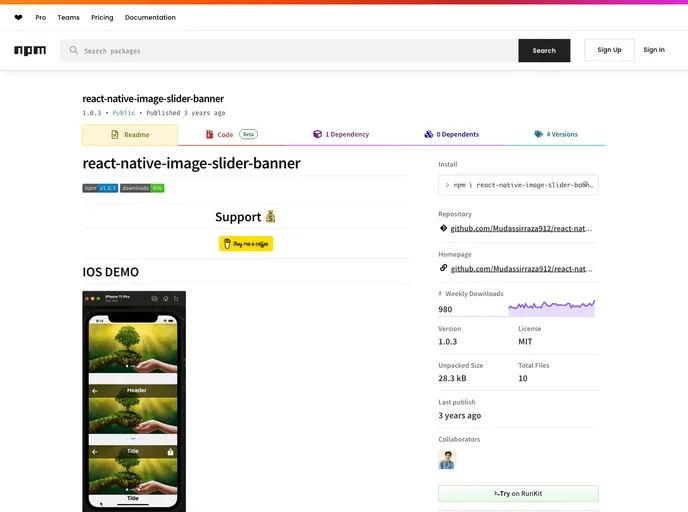Click Try on RunKit button

(x=518, y=494)
